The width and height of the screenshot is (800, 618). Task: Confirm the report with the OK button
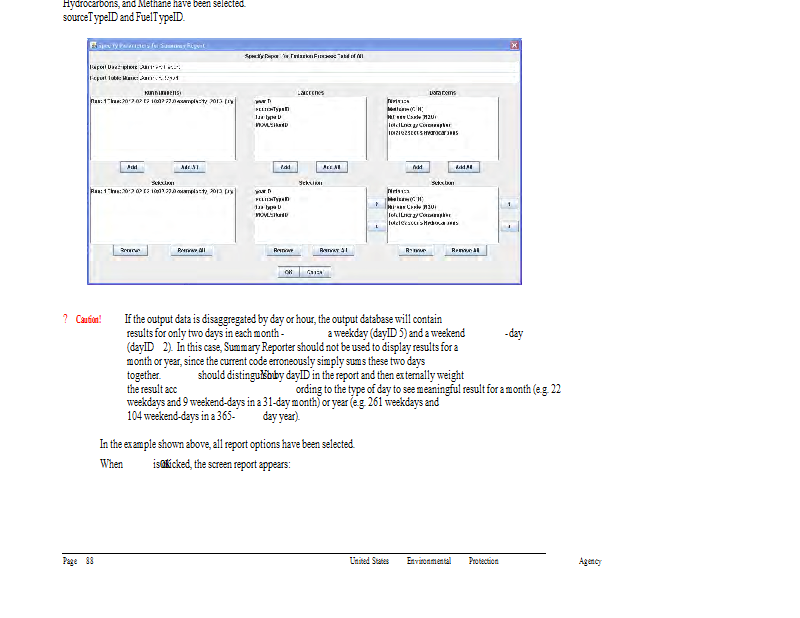288,271
